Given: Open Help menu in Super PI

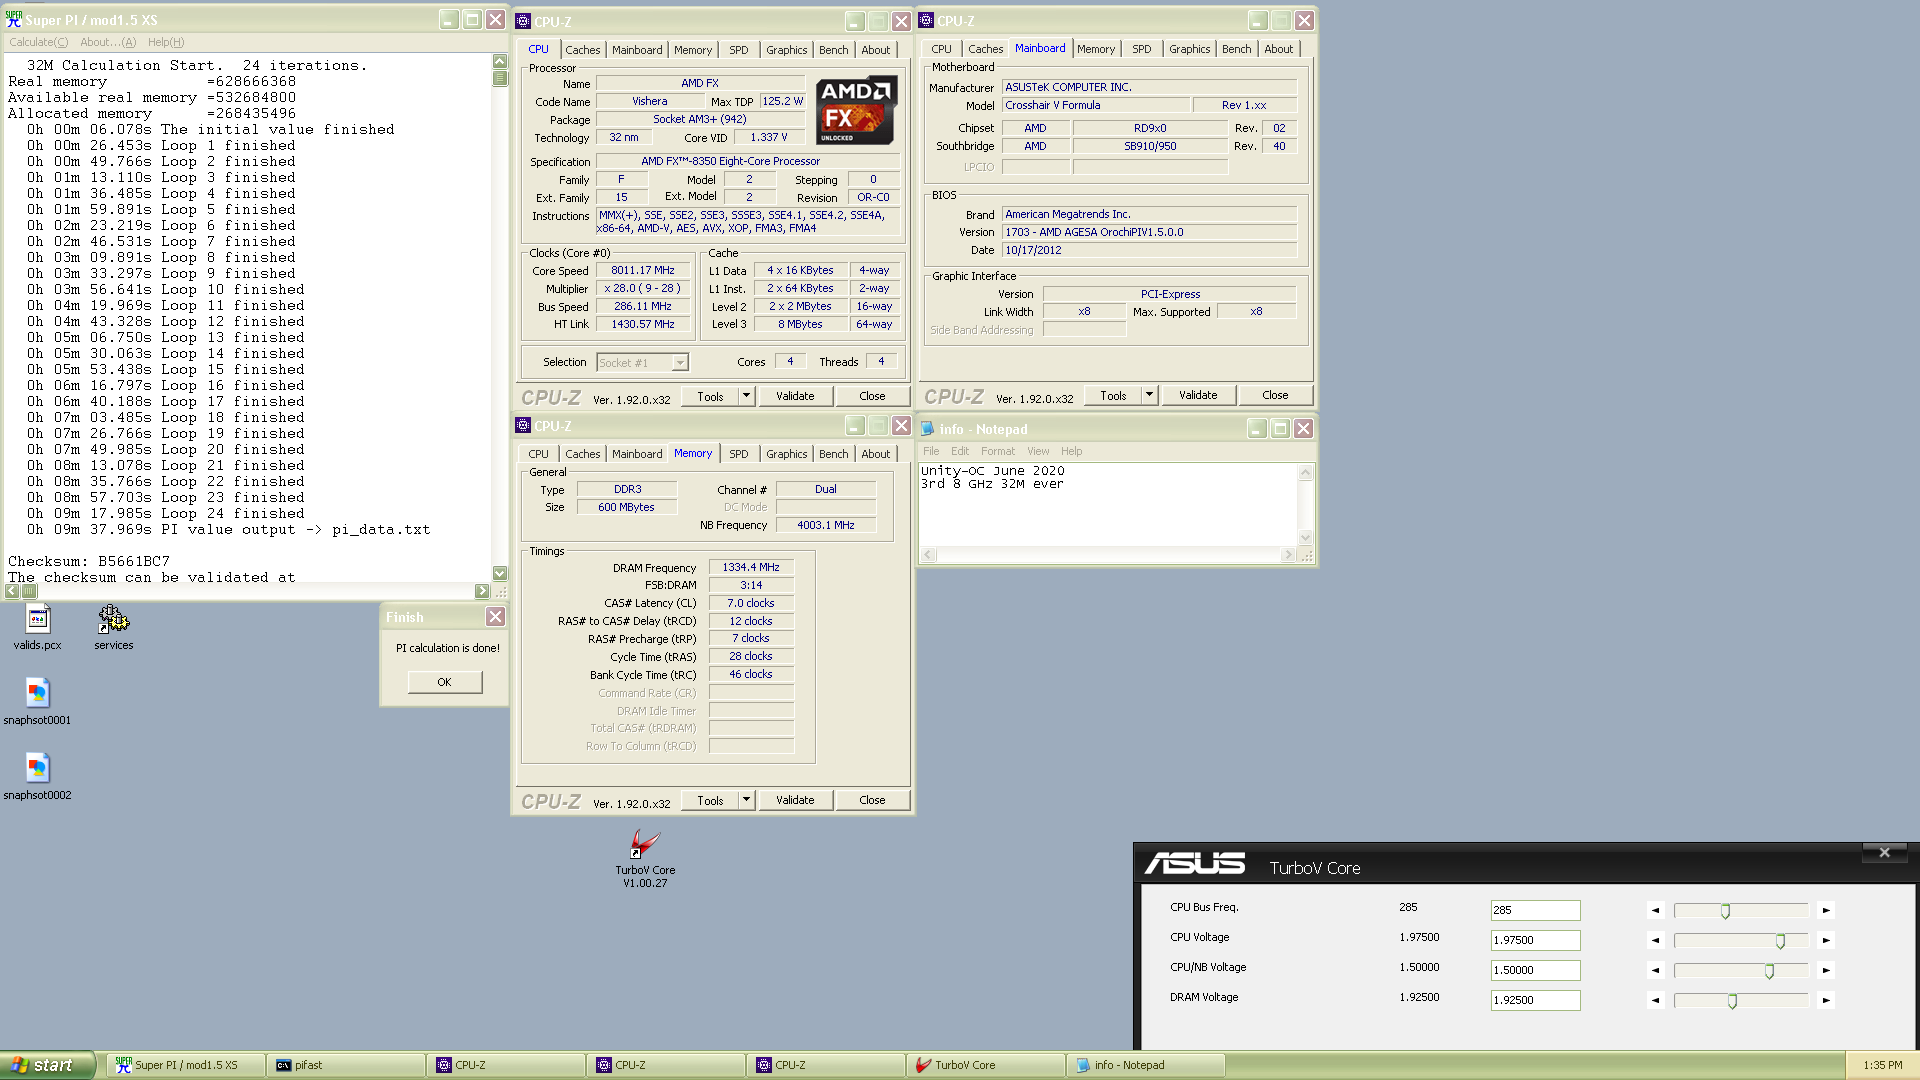Looking at the screenshot, I should click(x=166, y=42).
